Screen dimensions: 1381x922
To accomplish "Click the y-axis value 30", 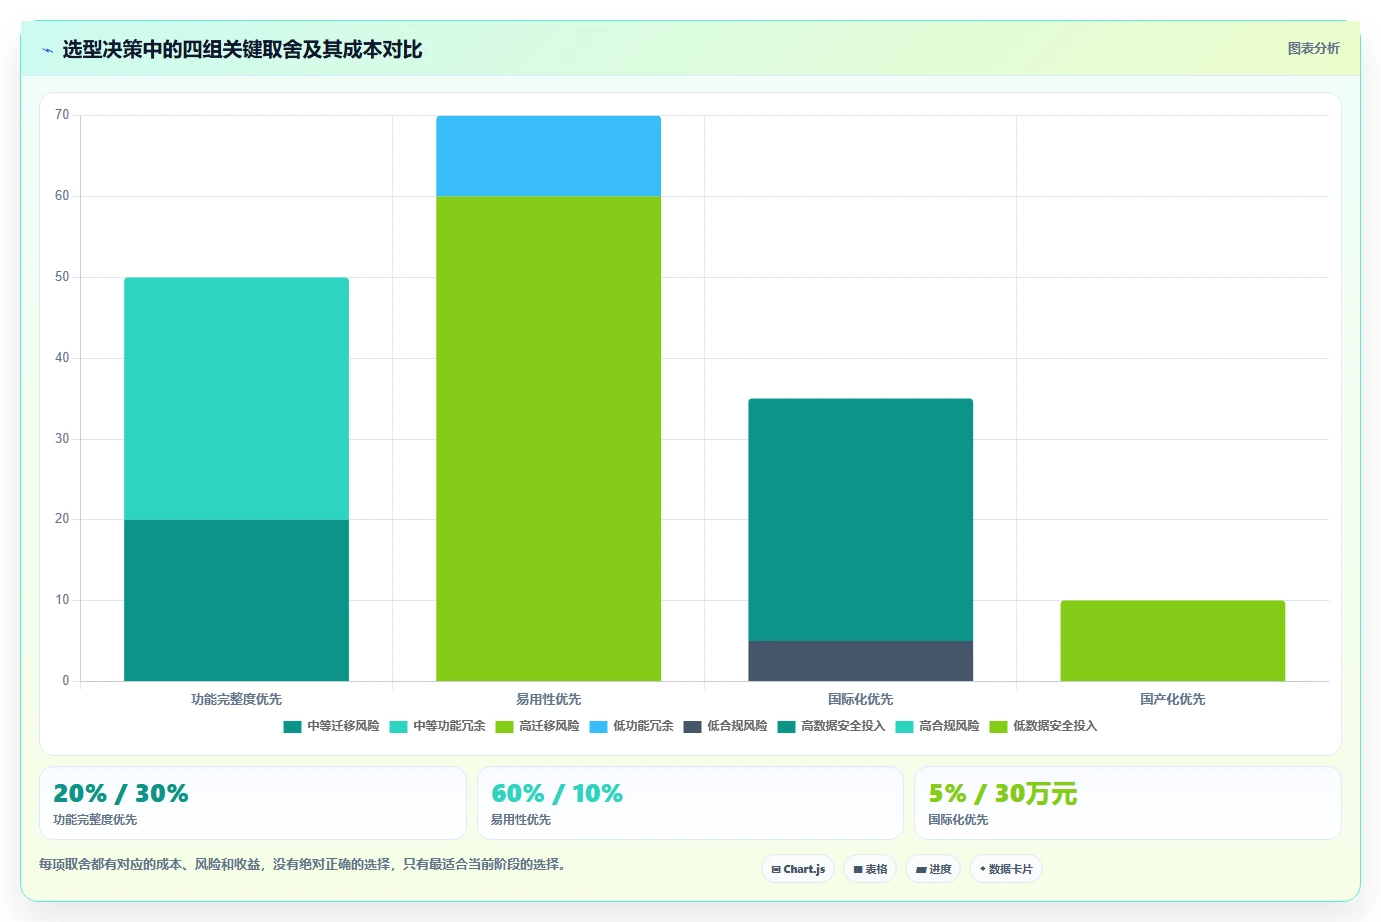I will (x=62, y=439).
